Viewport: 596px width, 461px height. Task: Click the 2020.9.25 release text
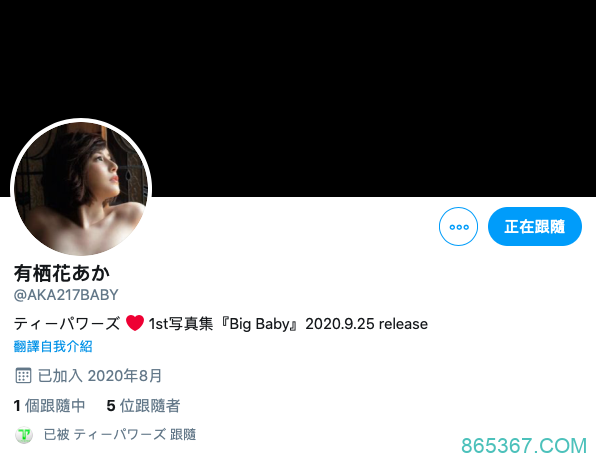click(x=367, y=324)
